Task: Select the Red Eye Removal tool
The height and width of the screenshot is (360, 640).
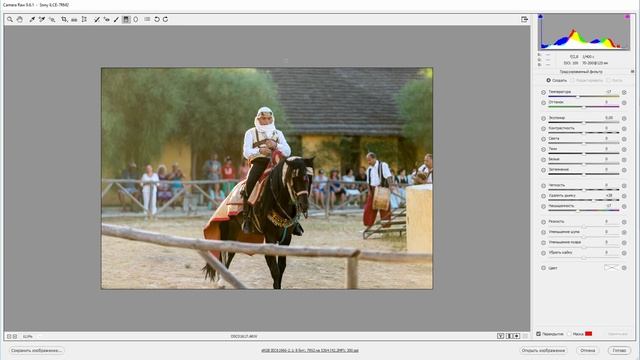Action: (107, 19)
